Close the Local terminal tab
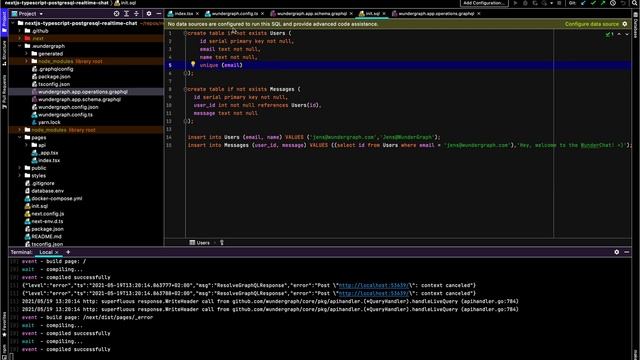Screen dimensions: 640x360 [x=57, y=252]
